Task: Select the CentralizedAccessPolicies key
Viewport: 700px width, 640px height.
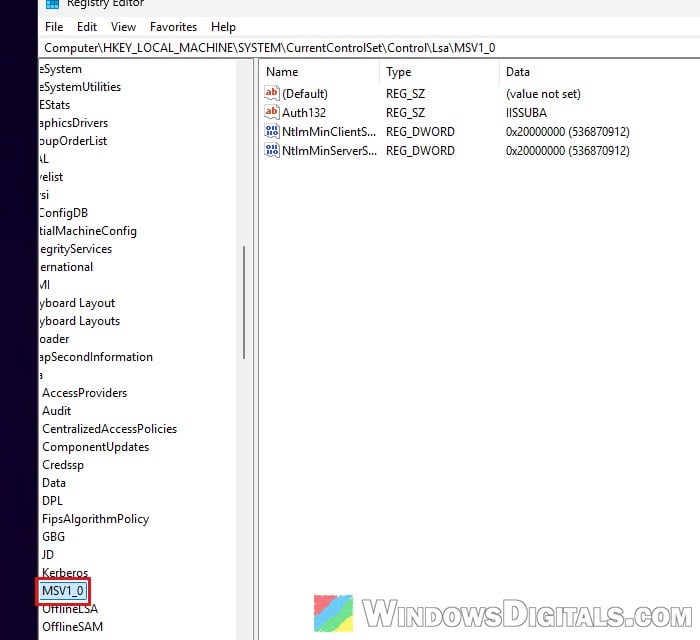Action: 109,429
